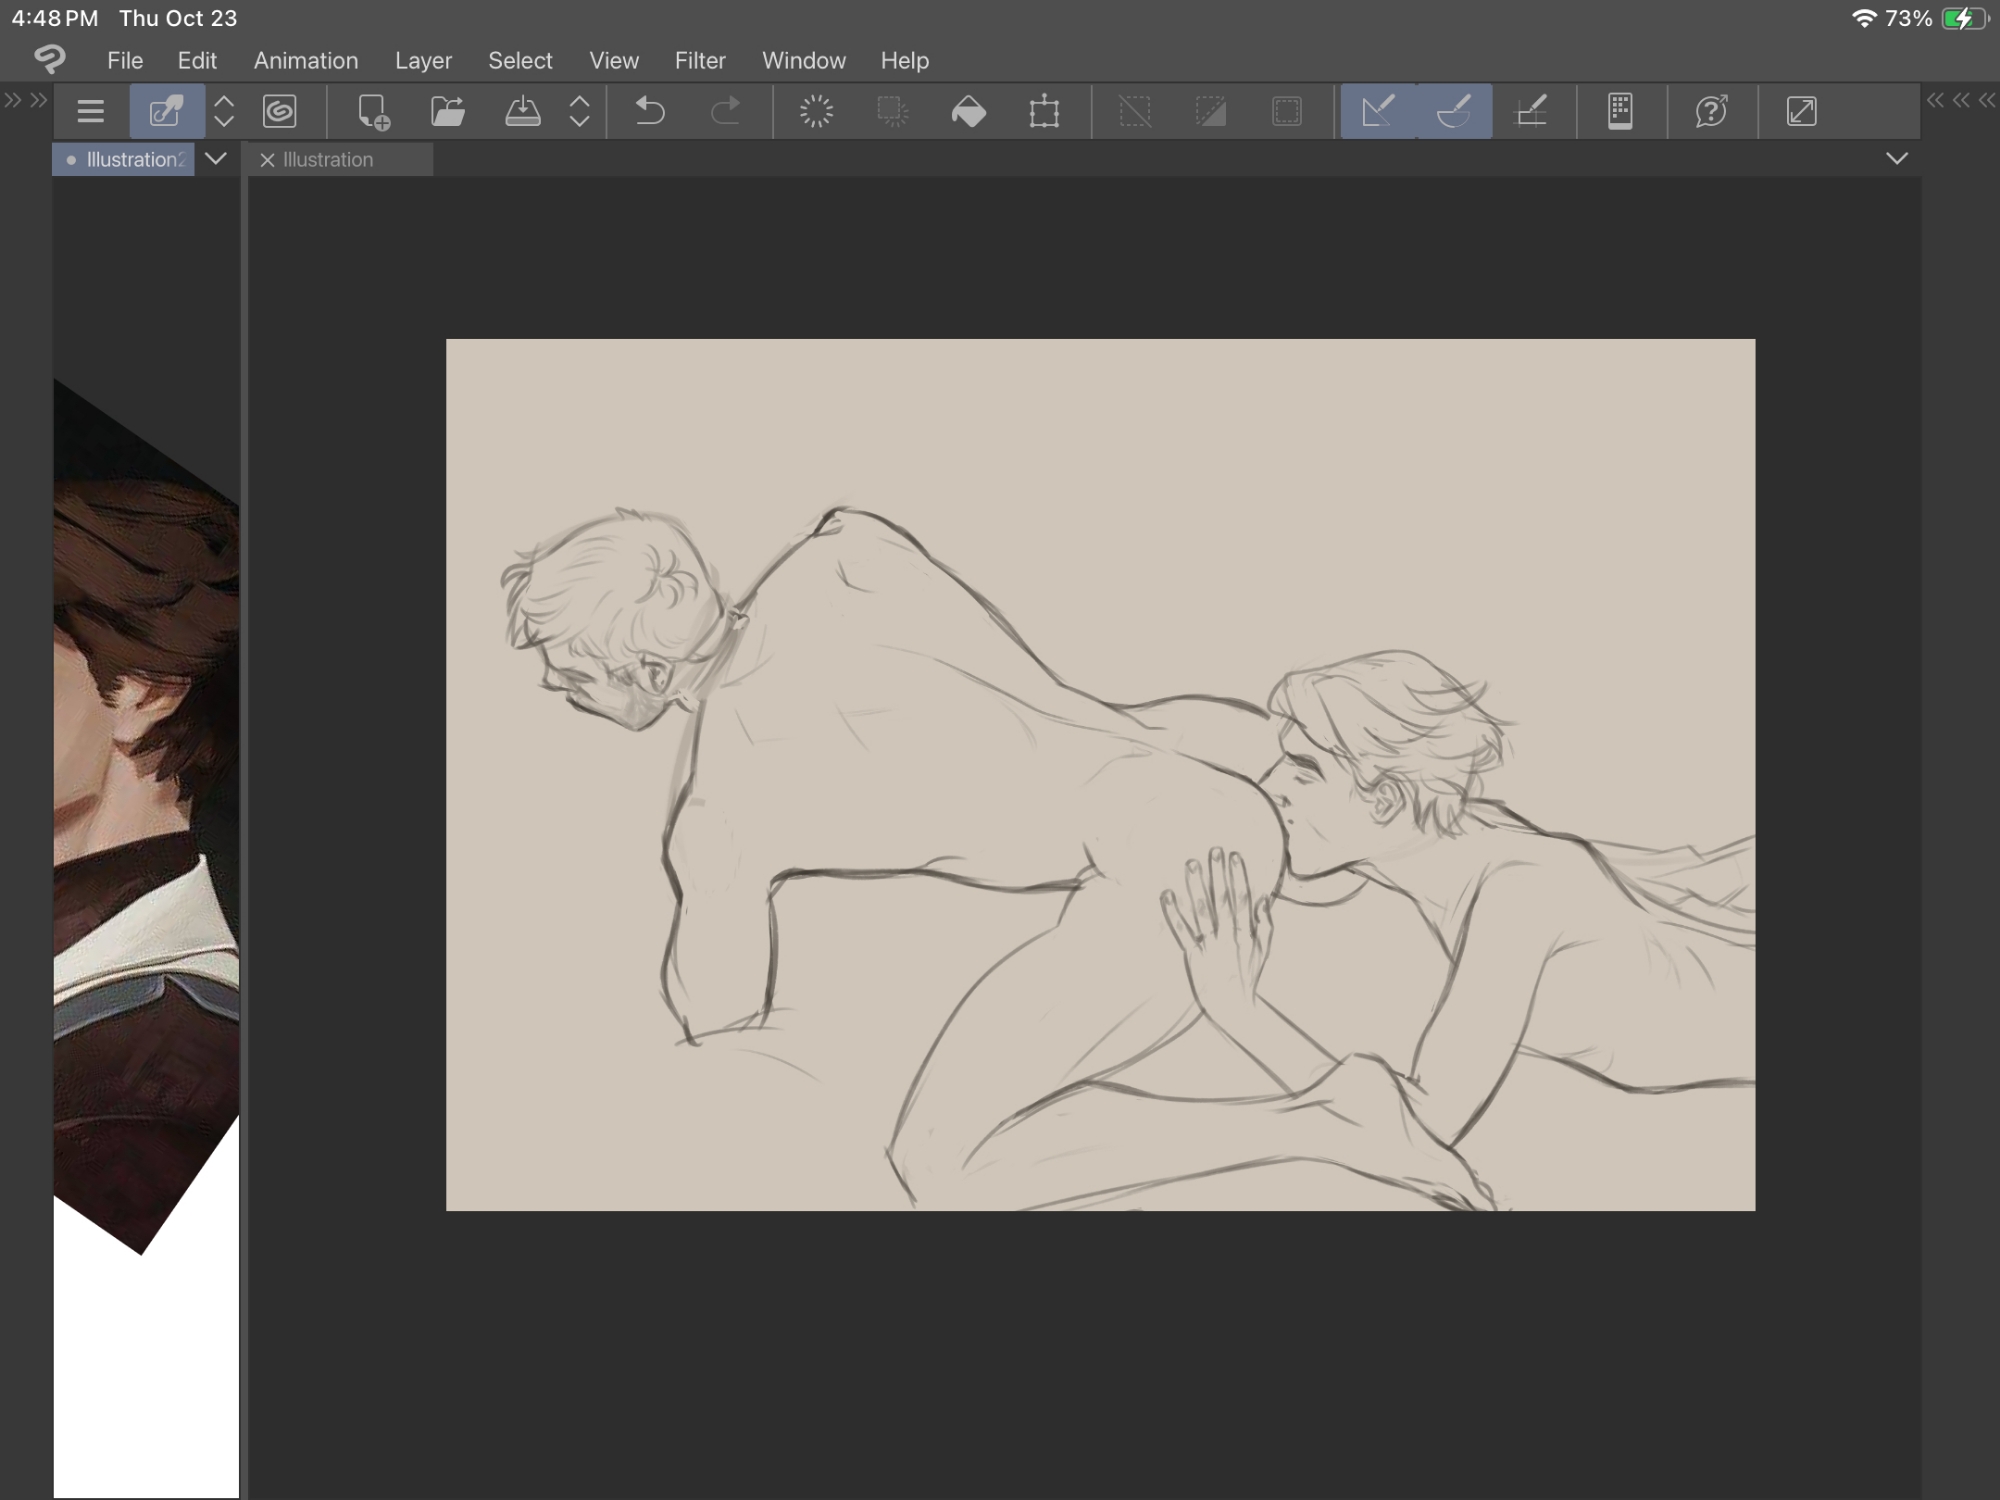Clear the canvas with Delete icon
Screen dimensions: 2000x1500
click(x=816, y=111)
